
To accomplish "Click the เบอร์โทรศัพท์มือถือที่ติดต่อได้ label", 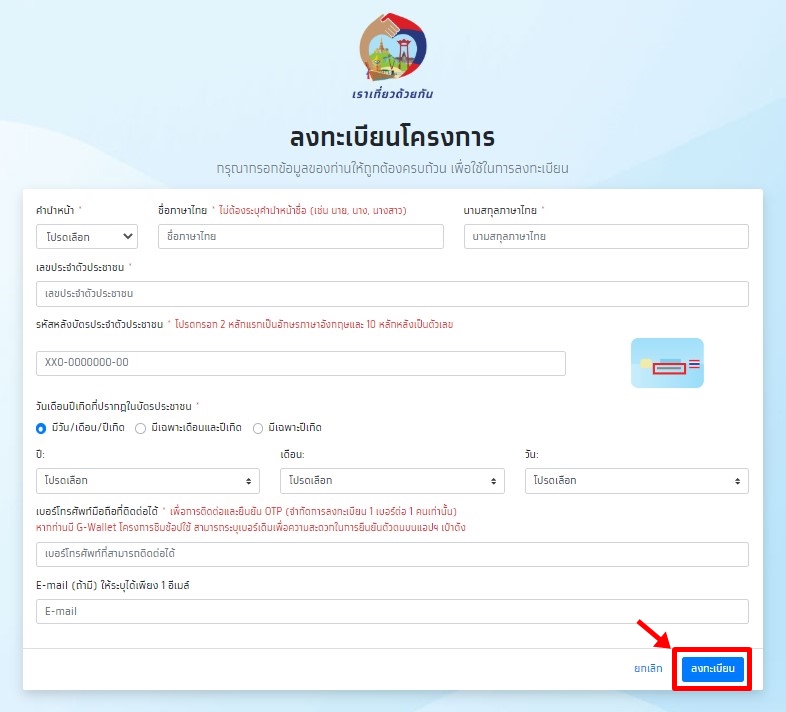I will point(97,511).
